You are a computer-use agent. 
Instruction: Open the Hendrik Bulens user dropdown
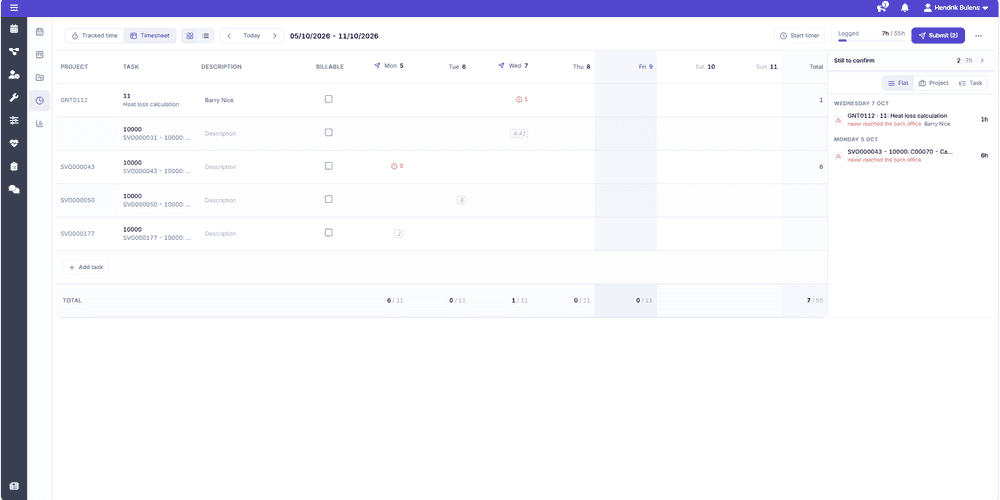[x=956, y=8]
